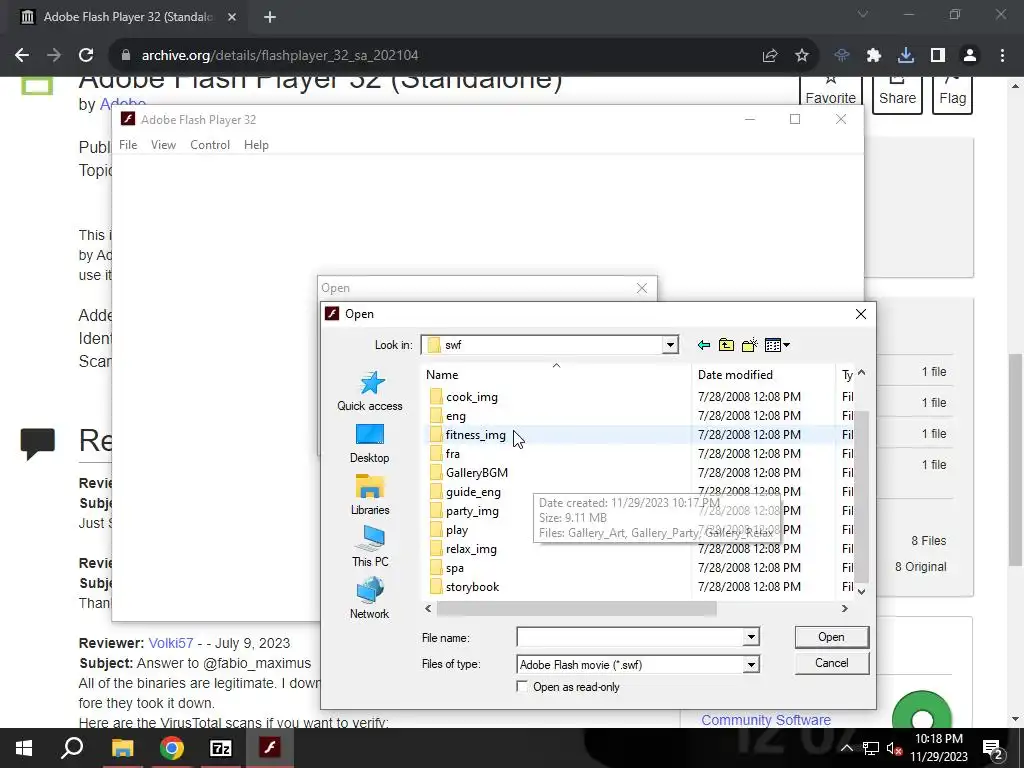Toggle Chrome side panel icon
Viewport: 1024px width, 768px height.
(x=938, y=56)
